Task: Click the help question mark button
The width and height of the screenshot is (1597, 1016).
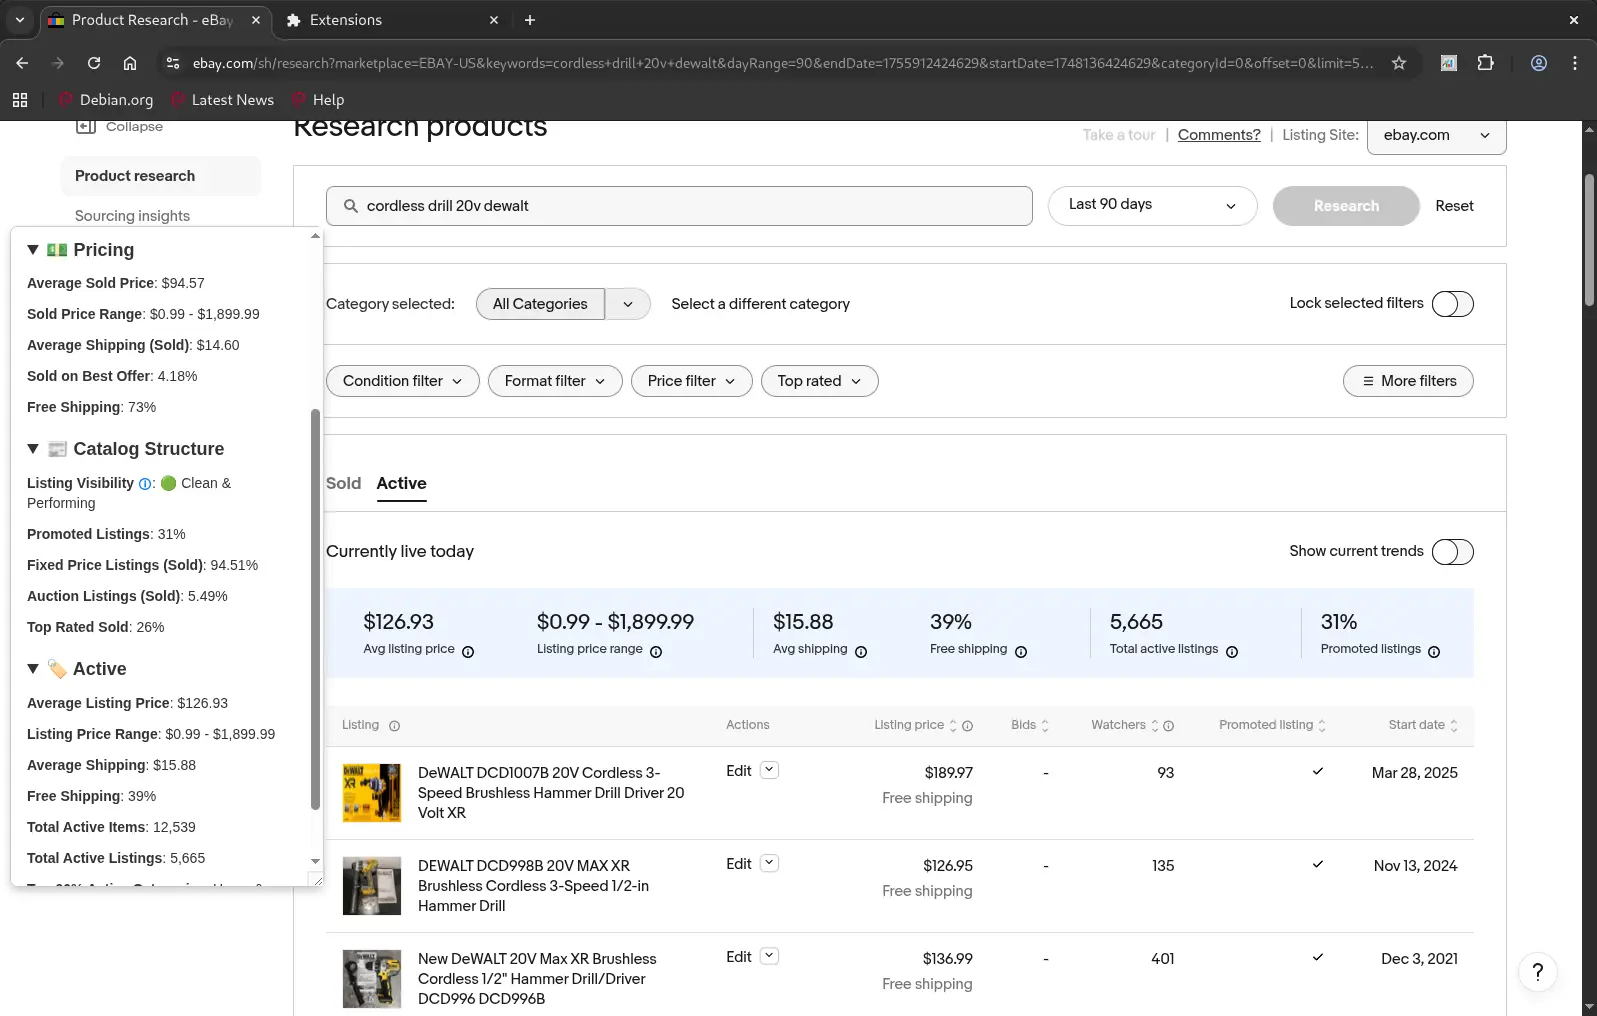Action: (x=1537, y=971)
